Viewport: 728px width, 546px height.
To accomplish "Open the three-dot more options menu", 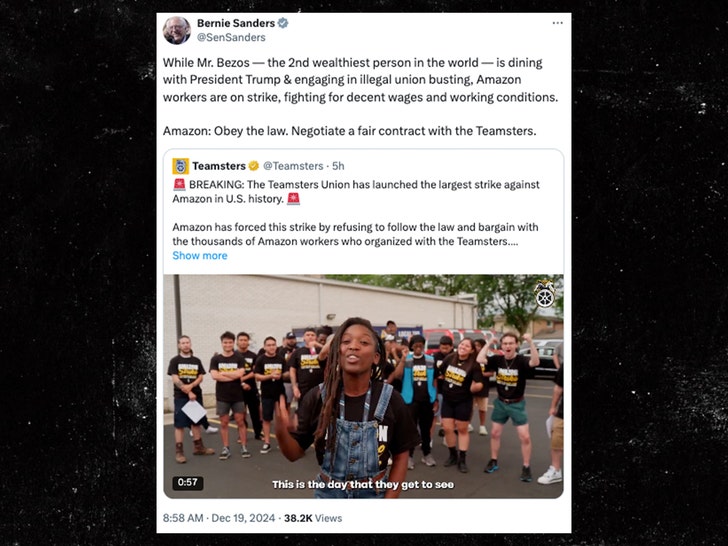I will [x=557, y=23].
